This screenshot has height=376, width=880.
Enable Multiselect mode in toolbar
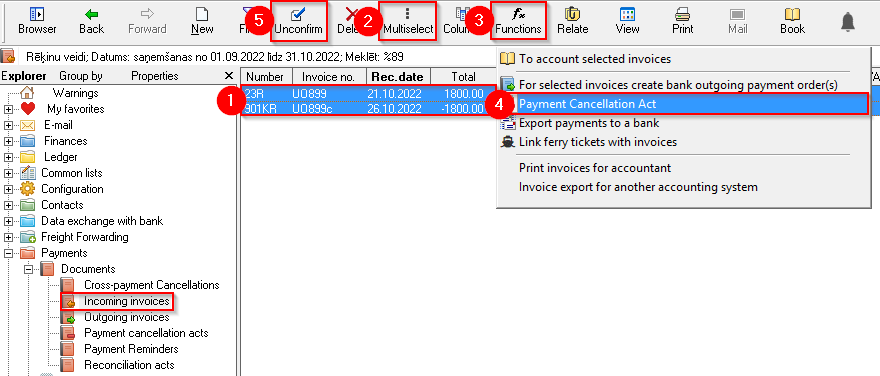pyautogui.click(x=408, y=21)
